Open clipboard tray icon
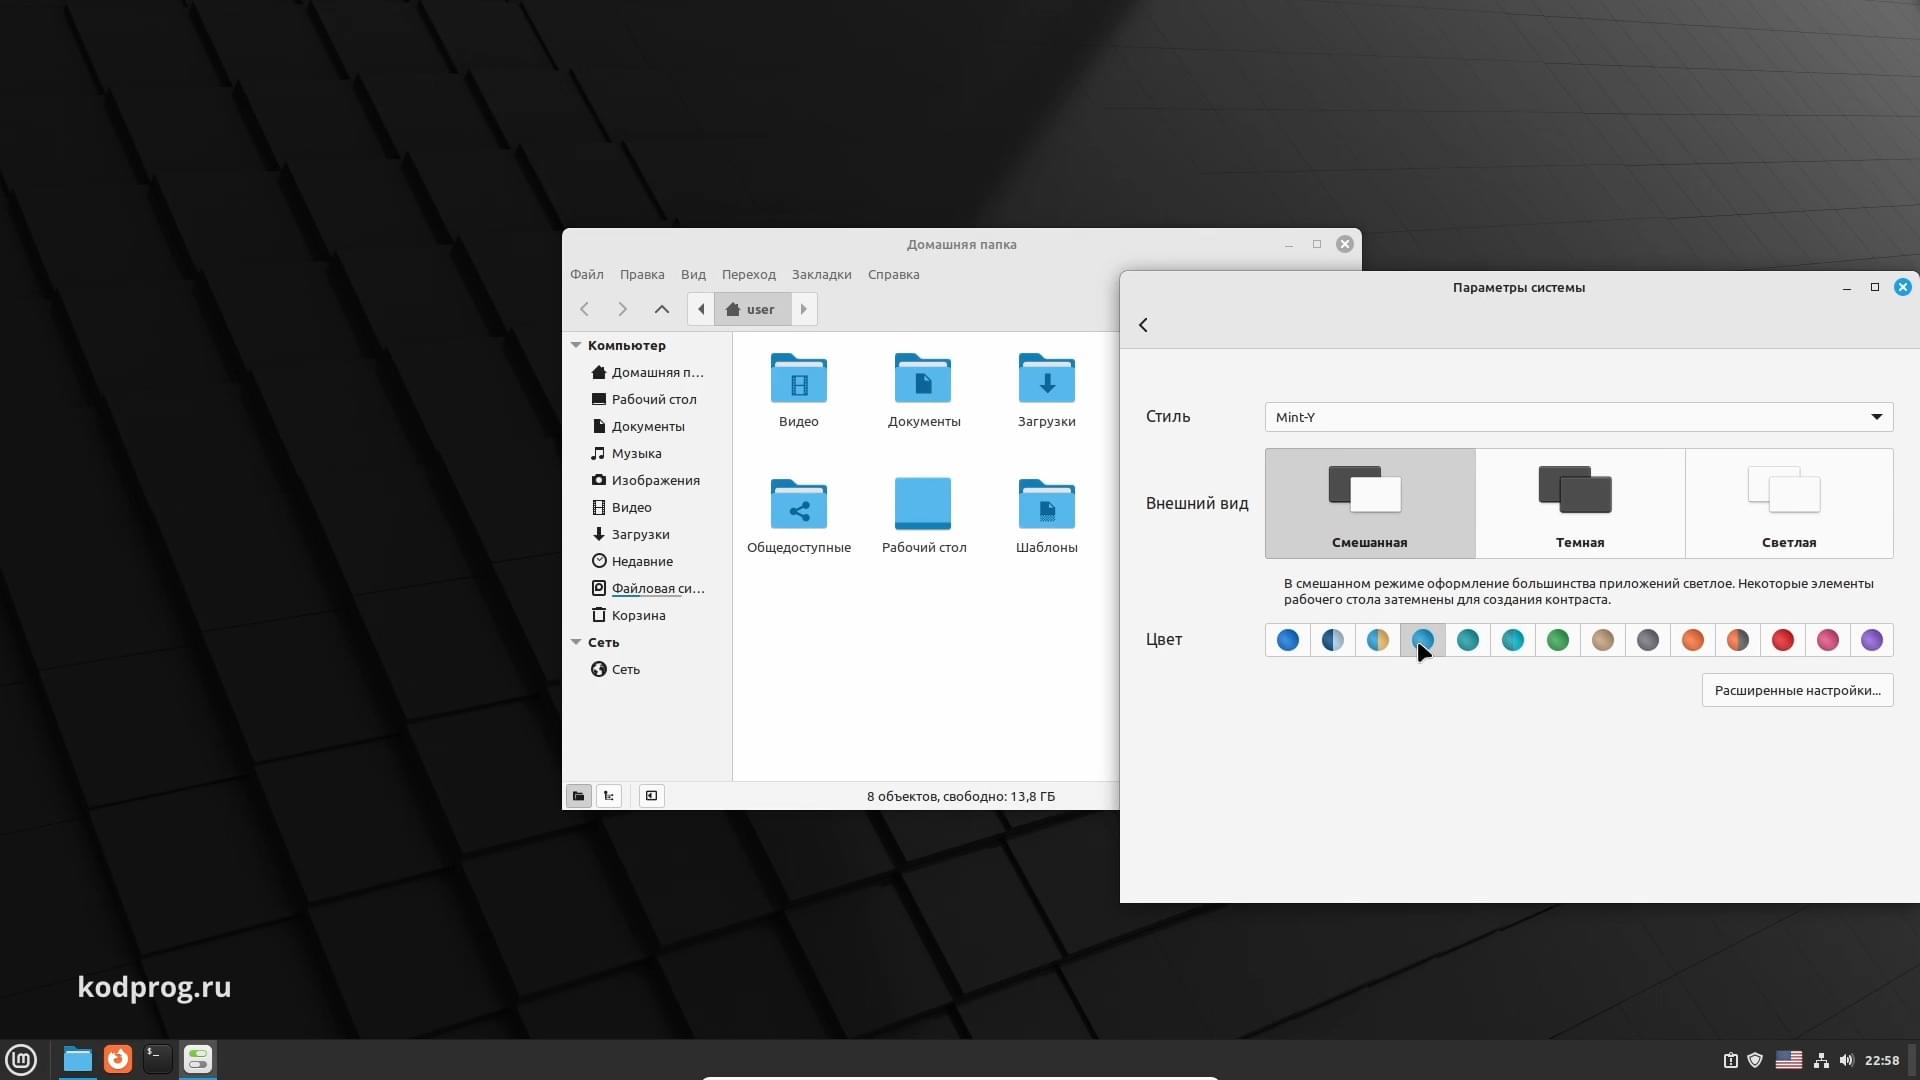 point(1730,1060)
